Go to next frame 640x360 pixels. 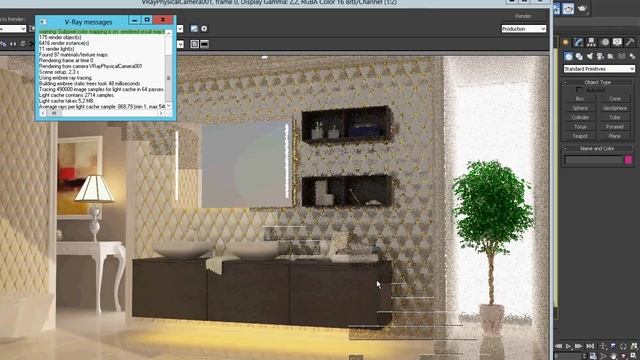[579, 346]
